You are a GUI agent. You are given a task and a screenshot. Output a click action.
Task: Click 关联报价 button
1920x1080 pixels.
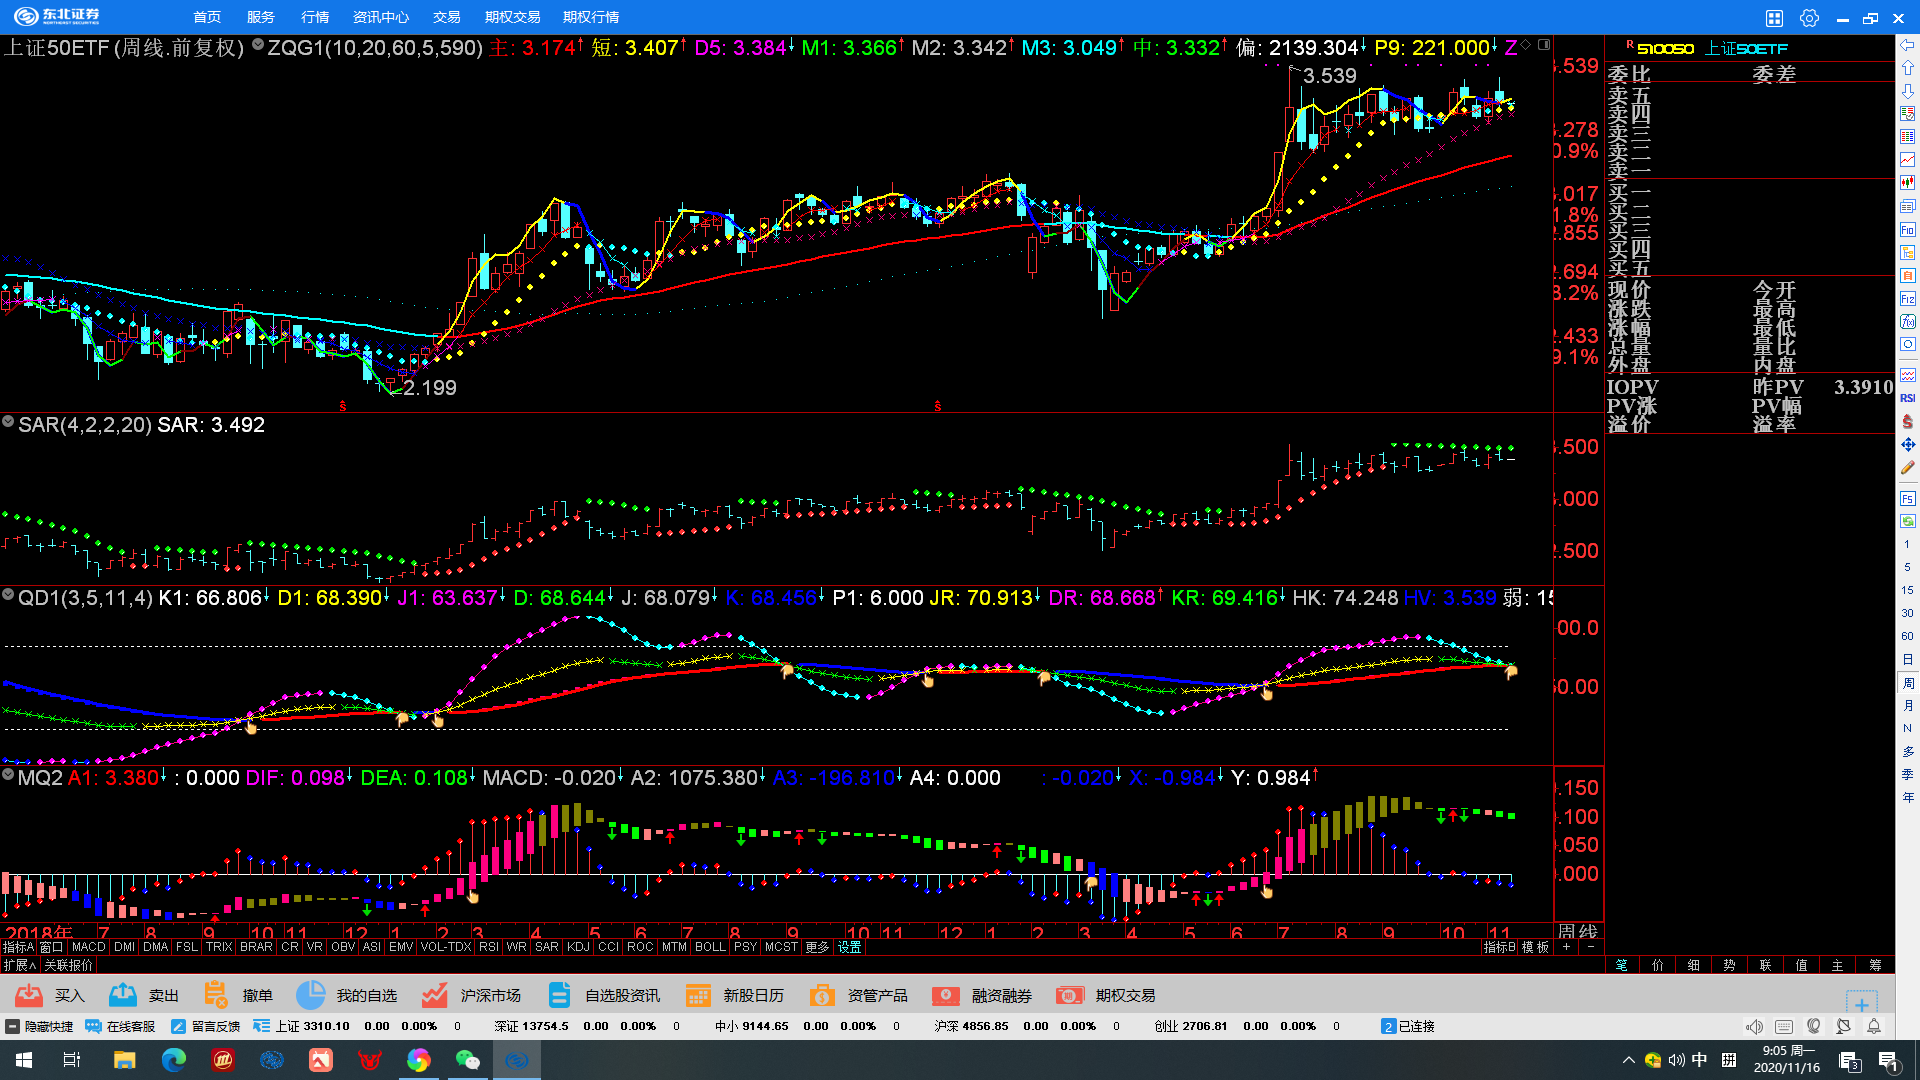[x=68, y=965]
